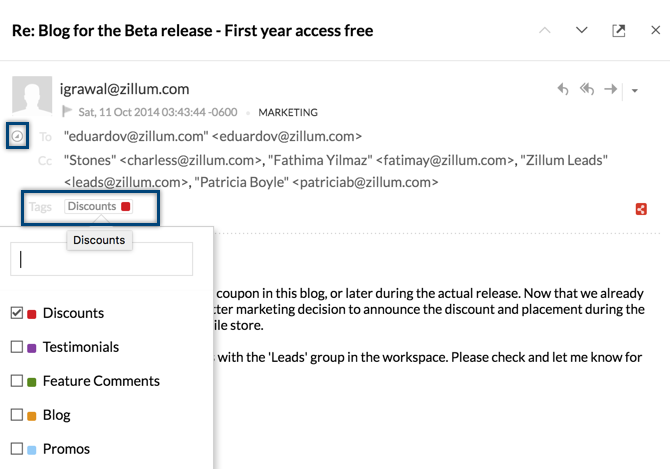This screenshot has height=469, width=670.
Task: Click red color square on Discounts tag
Action: (126, 207)
